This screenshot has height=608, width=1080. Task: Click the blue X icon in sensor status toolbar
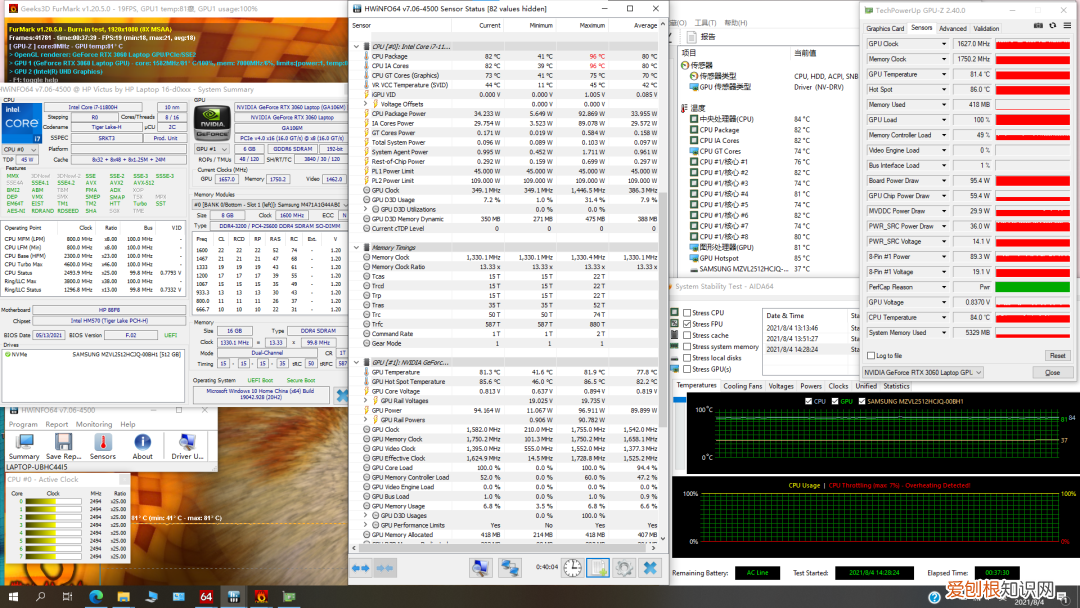pos(650,568)
